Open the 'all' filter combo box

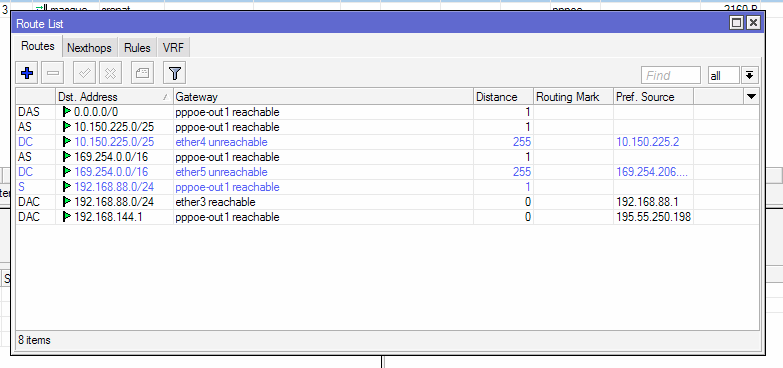pos(723,75)
